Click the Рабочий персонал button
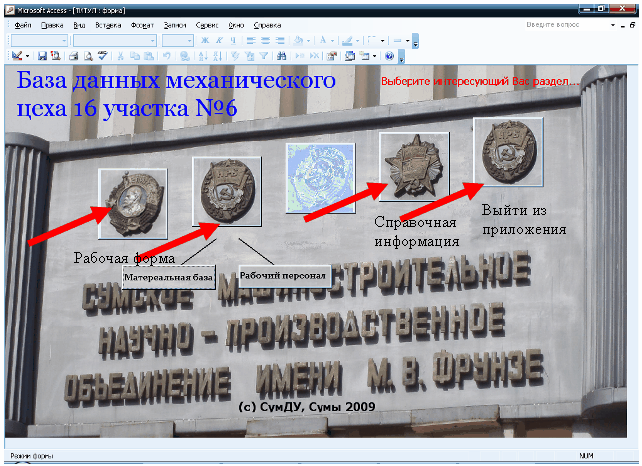Screen dimensions: 642x466 pos(283,276)
